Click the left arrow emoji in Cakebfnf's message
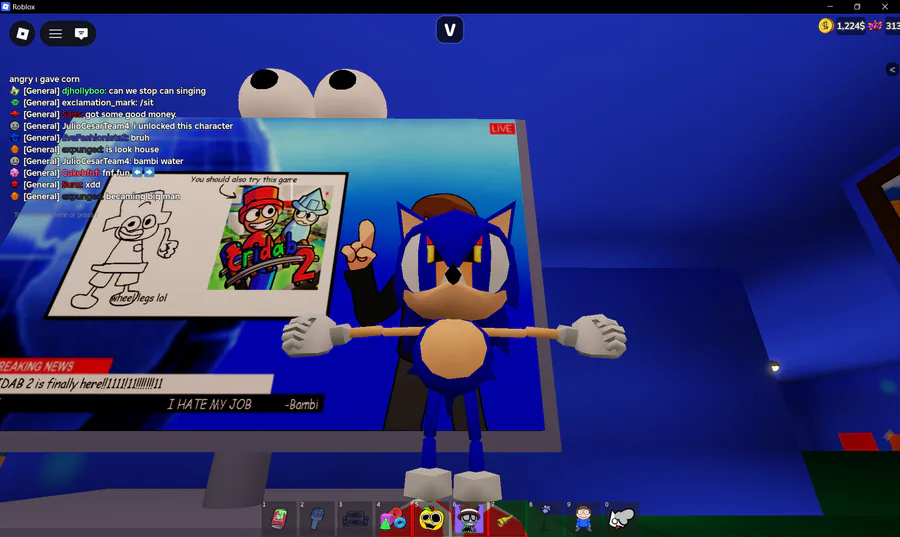 tap(138, 172)
